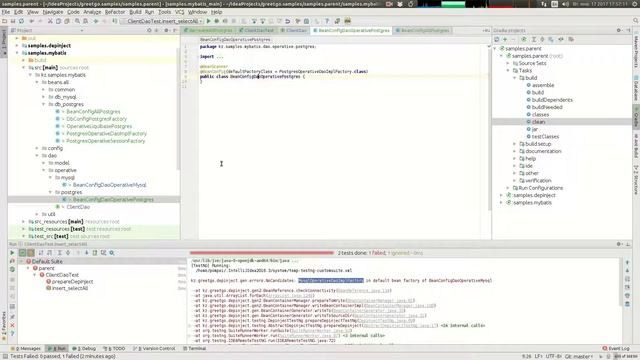Select BeanConfigDaoOperativeMysql in Project tree
This screenshot has height=360, width=640.
109,185
